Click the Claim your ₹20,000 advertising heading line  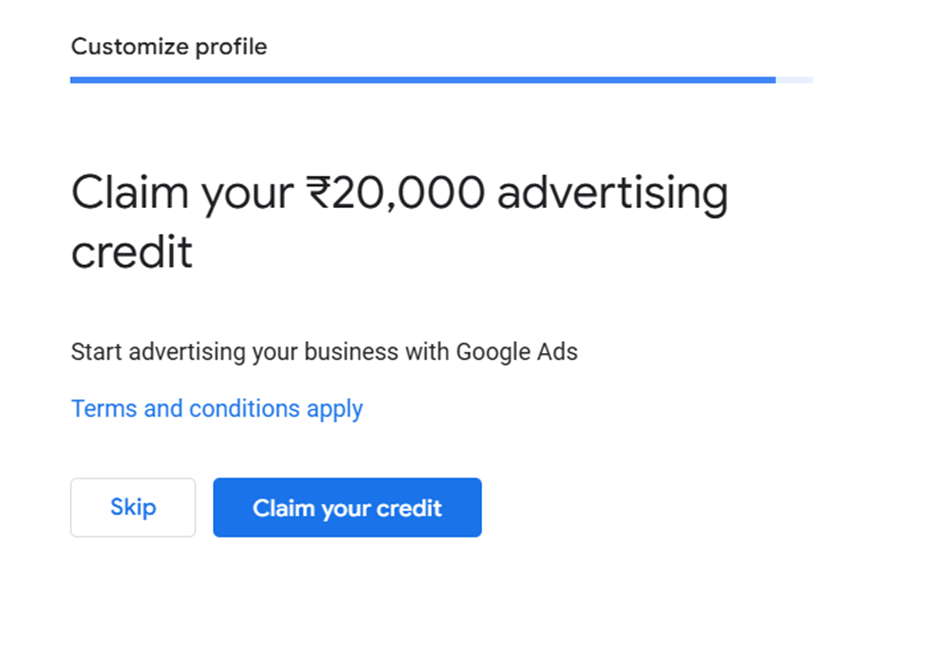pyautogui.click(x=399, y=193)
